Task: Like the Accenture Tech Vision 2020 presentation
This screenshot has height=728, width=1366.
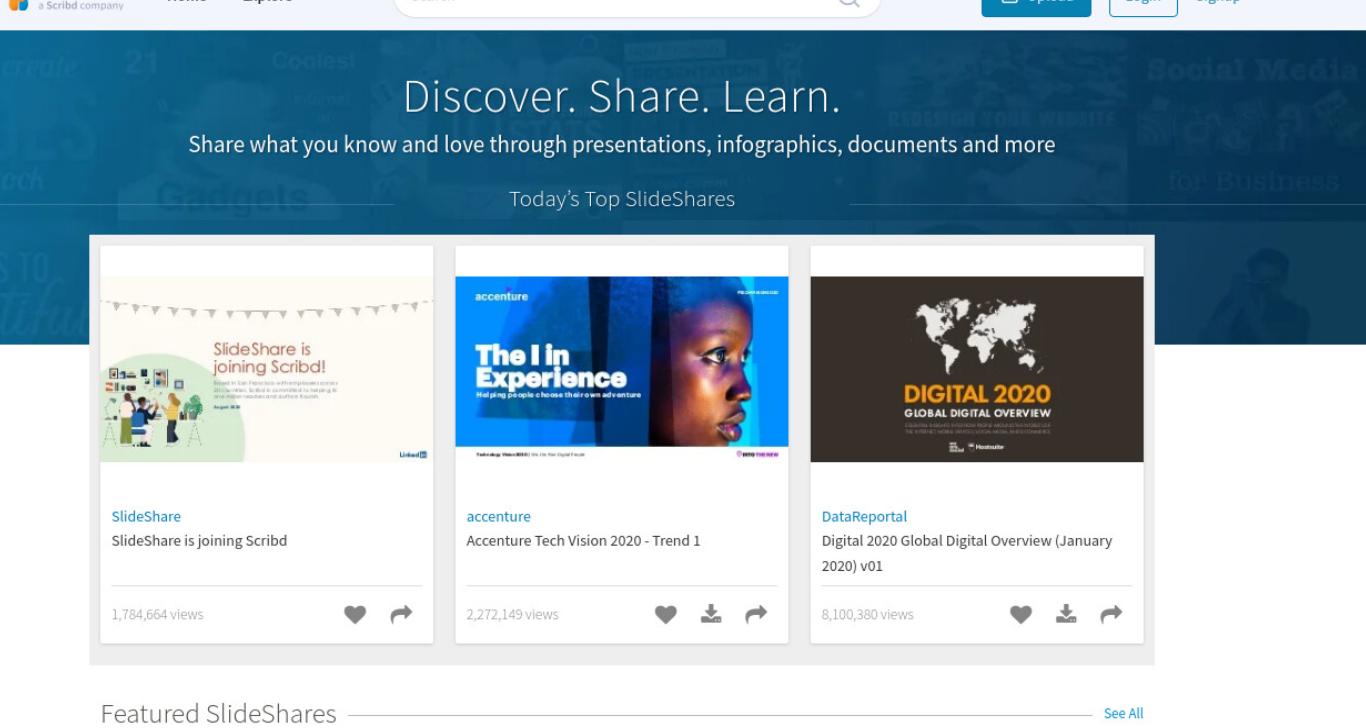Action: tap(666, 615)
